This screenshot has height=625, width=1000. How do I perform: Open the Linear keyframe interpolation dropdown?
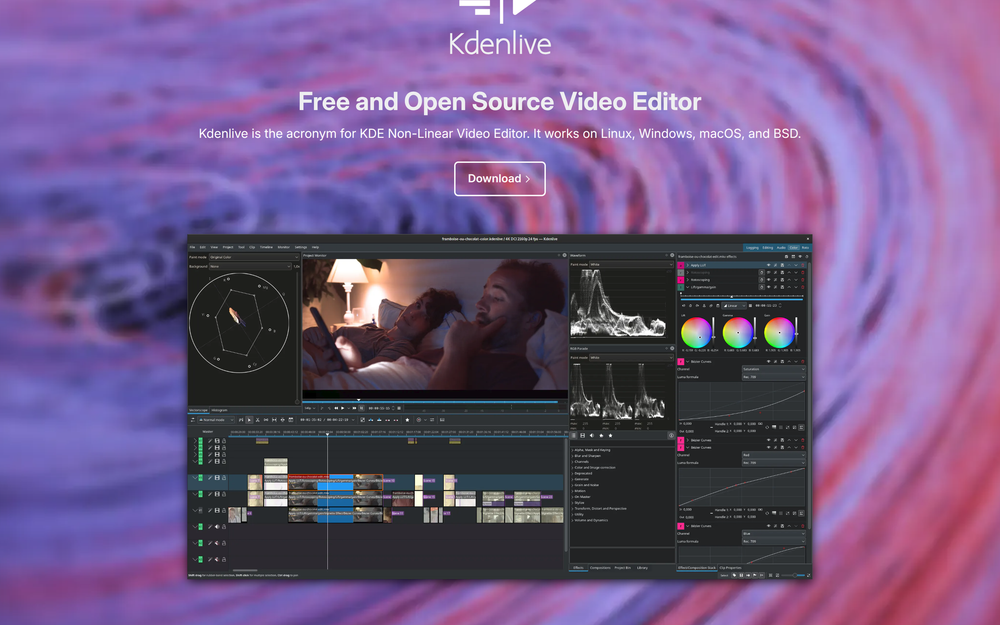click(733, 305)
